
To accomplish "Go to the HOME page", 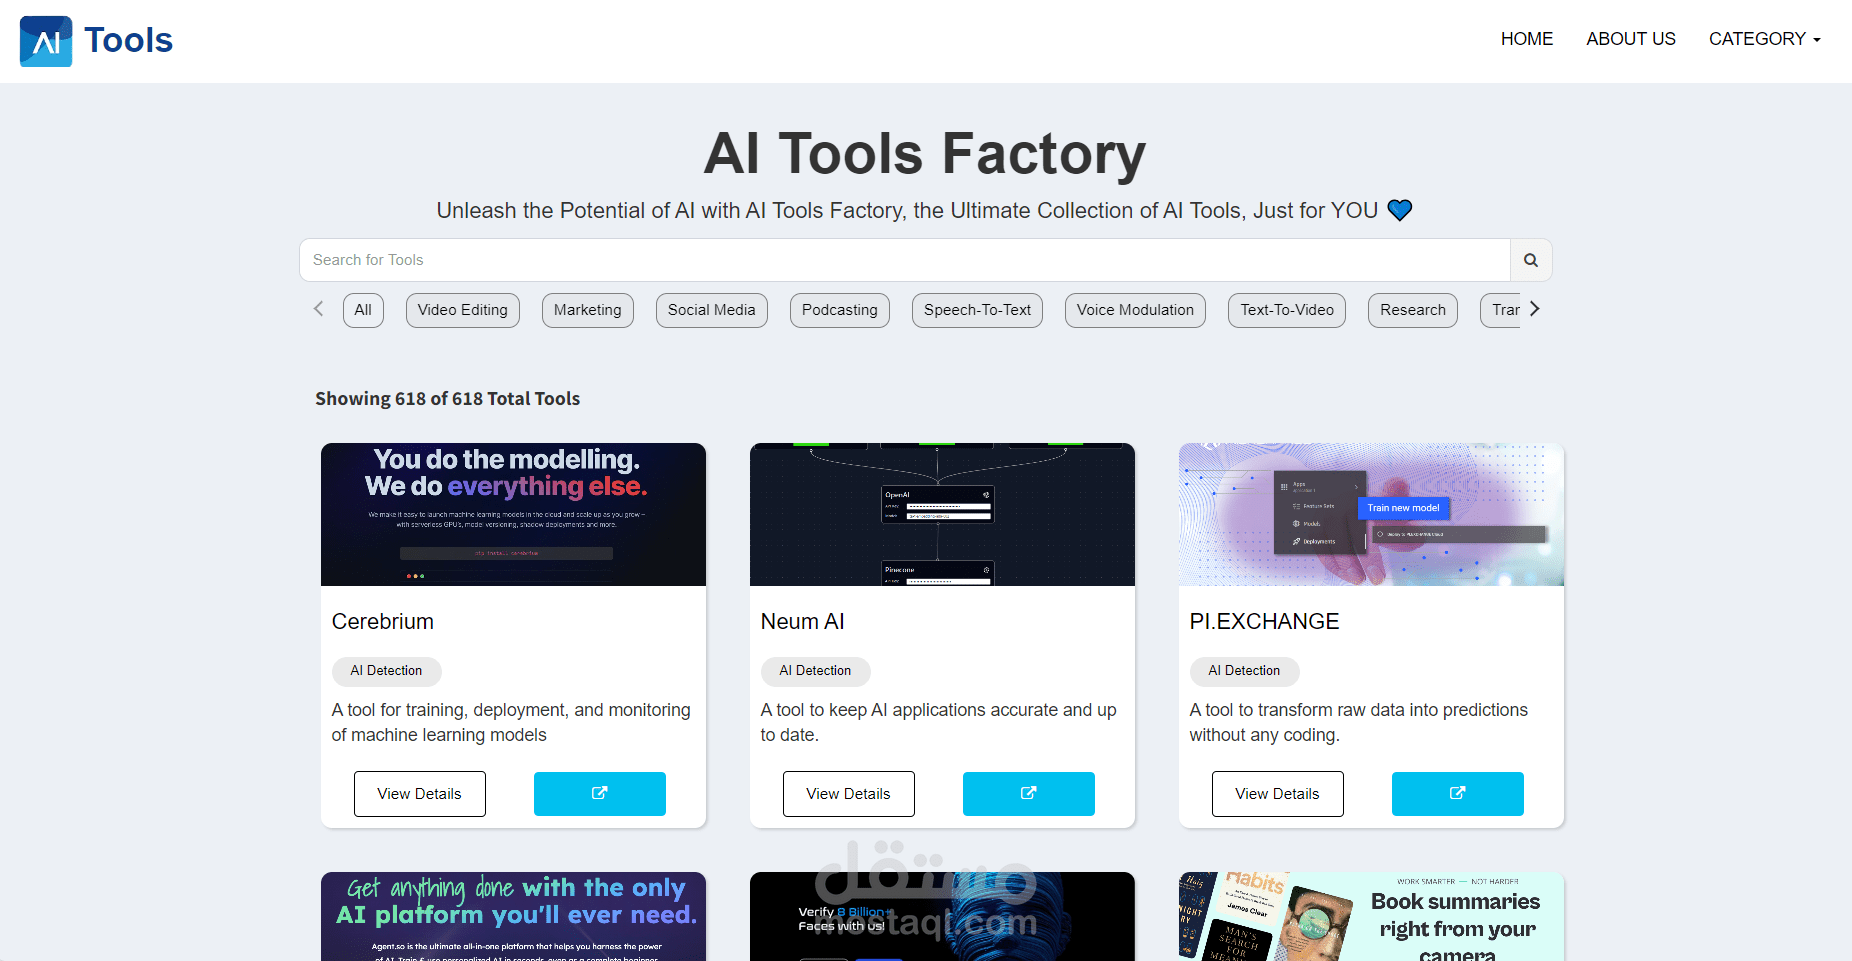I will 1527,39.
